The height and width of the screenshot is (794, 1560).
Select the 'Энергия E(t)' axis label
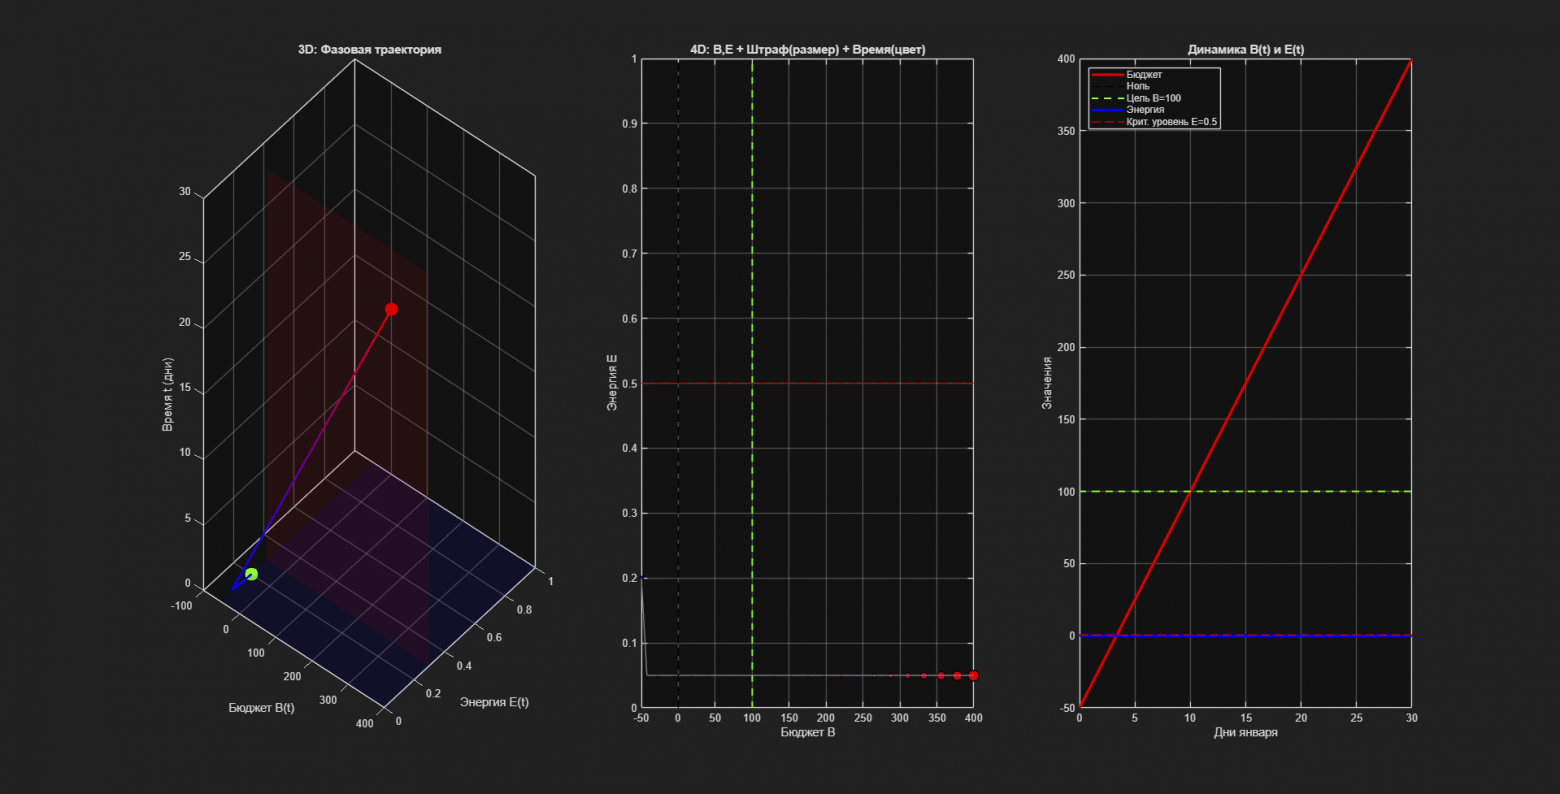pos(494,702)
